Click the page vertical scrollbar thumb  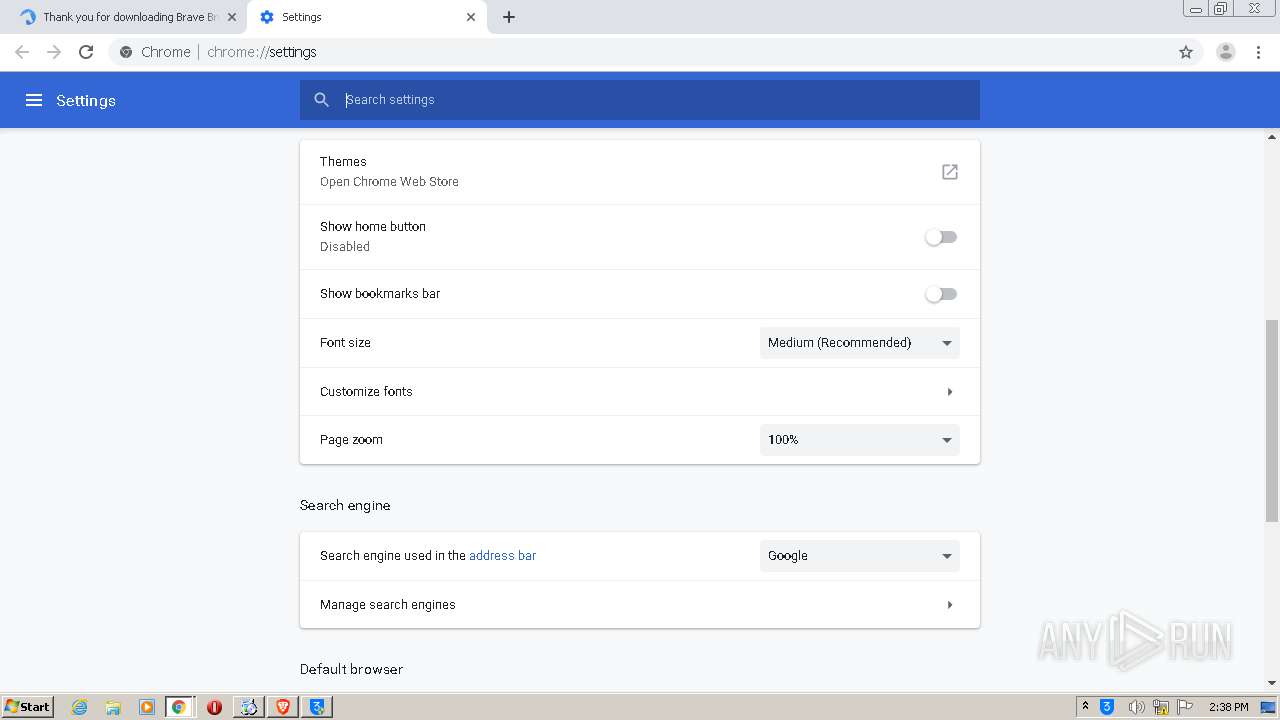point(1272,420)
